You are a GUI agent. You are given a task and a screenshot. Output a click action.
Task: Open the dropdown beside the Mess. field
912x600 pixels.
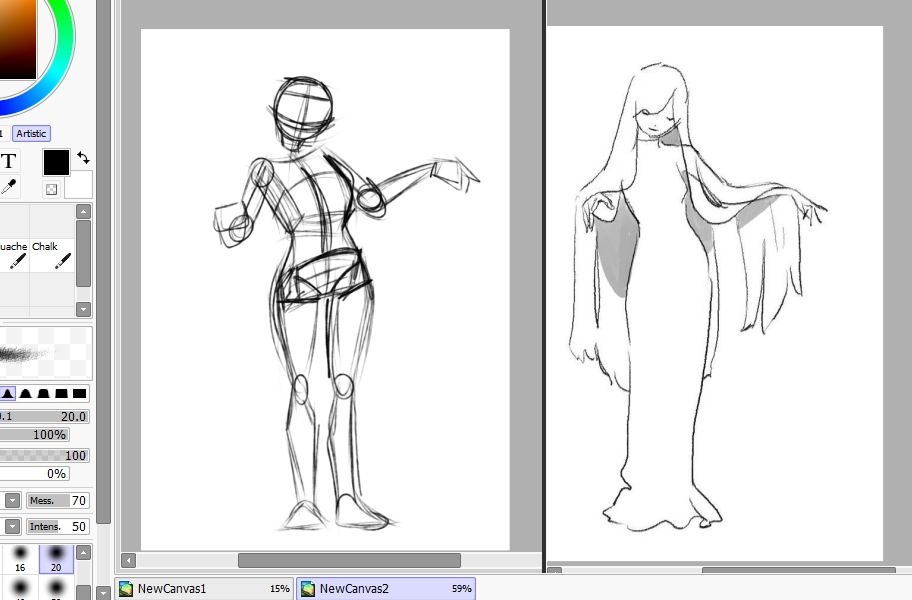pyautogui.click(x=12, y=500)
